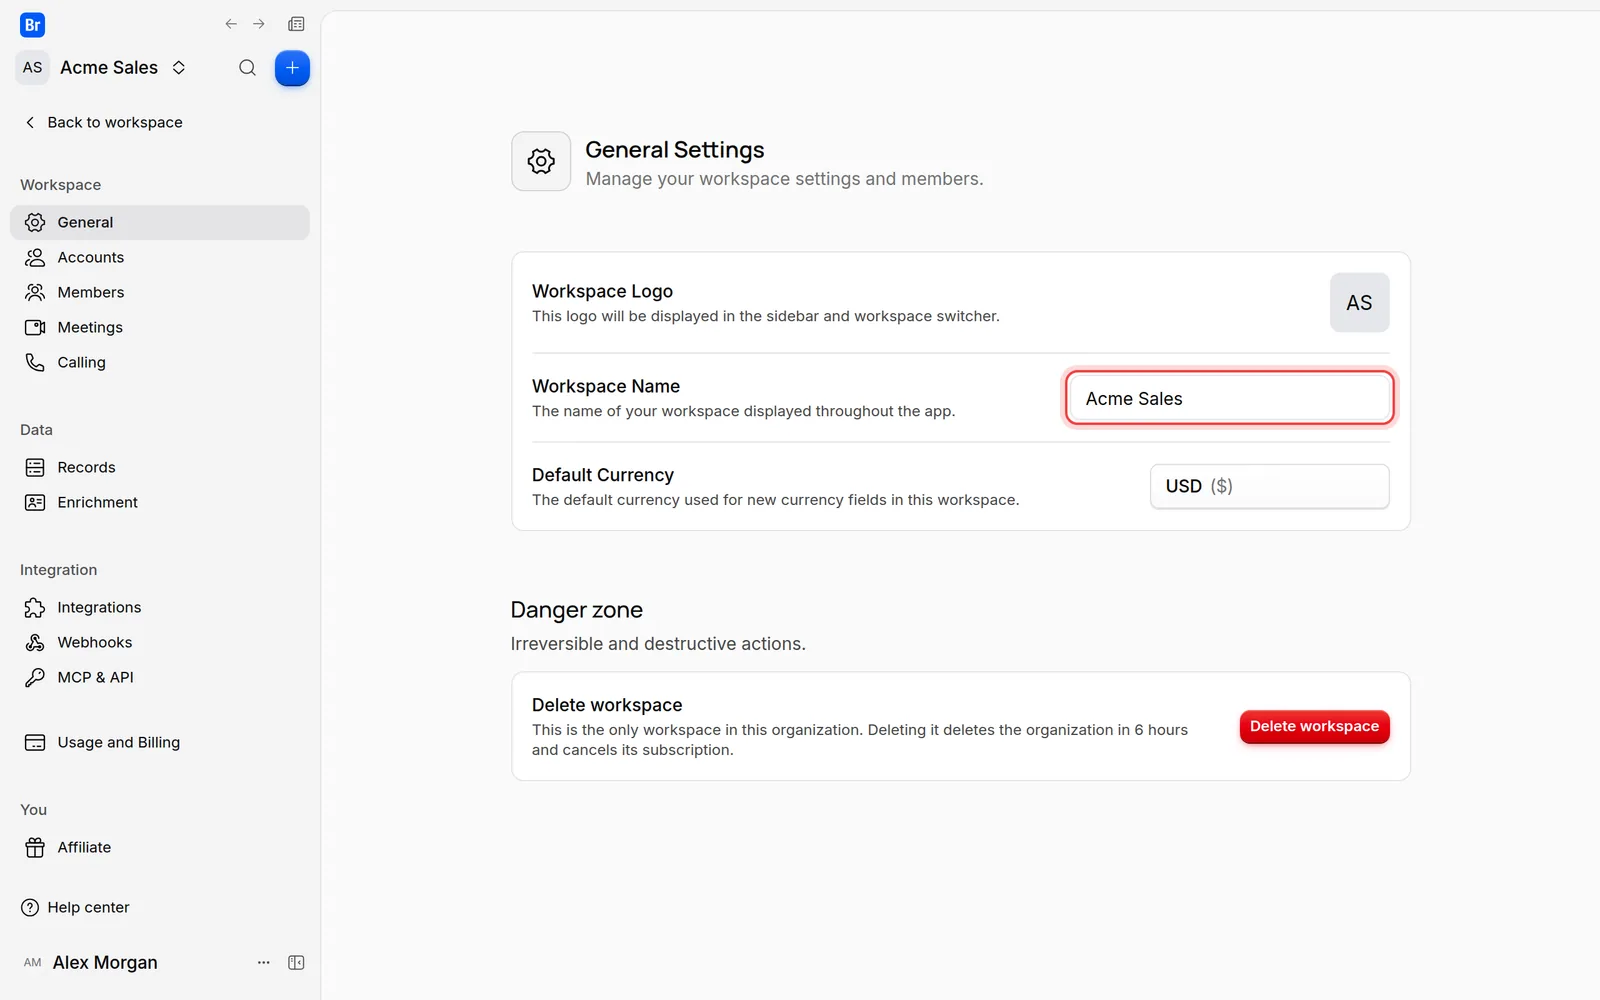Click the blue plus create button
This screenshot has width=1600, height=1000.
coord(292,68)
